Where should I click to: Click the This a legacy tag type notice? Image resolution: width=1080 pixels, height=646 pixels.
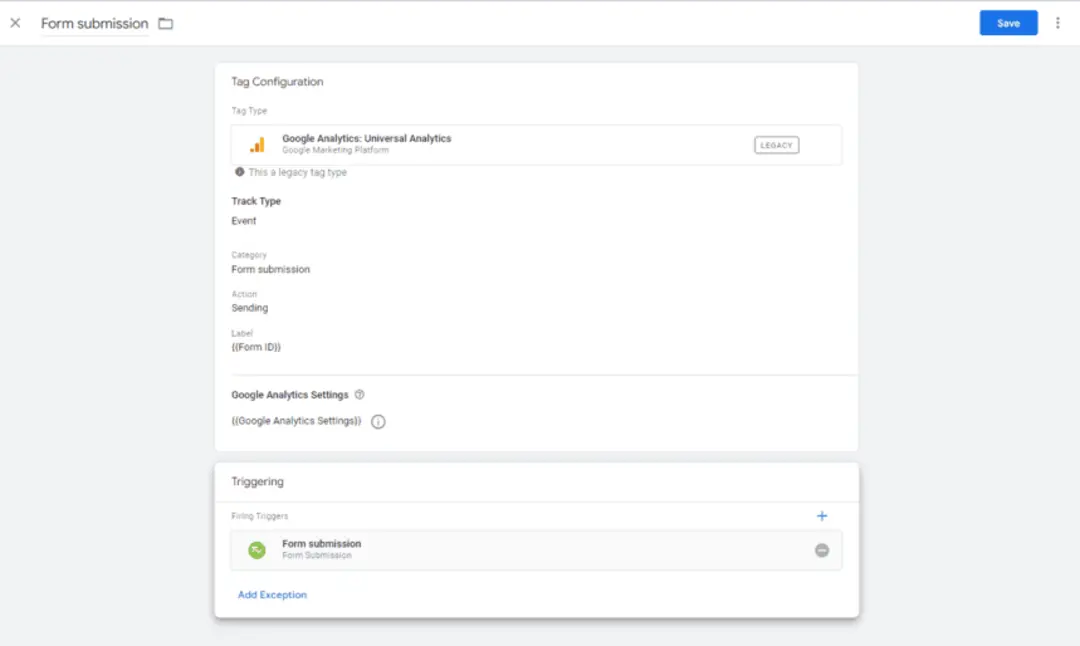[x=298, y=172]
